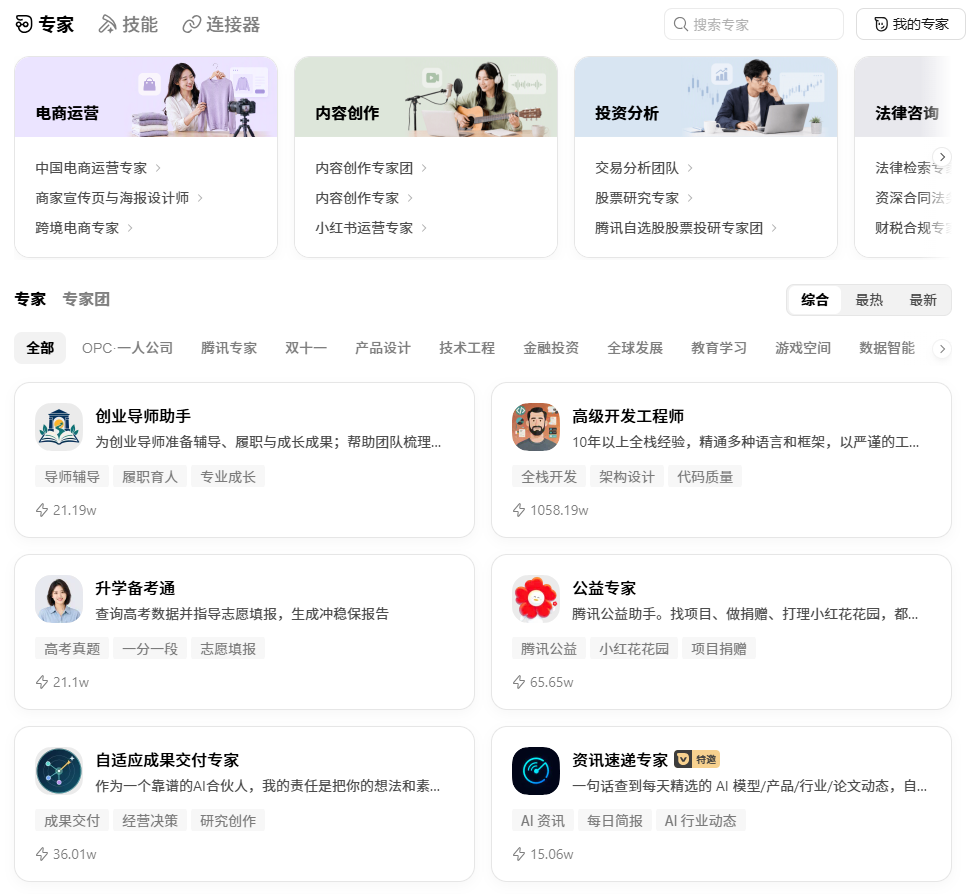Image resolution: width=970 pixels, height=894 pixels.
Task: Open 商家宣传页与海报设计师 entry
Action: click(x=119, y=198)
